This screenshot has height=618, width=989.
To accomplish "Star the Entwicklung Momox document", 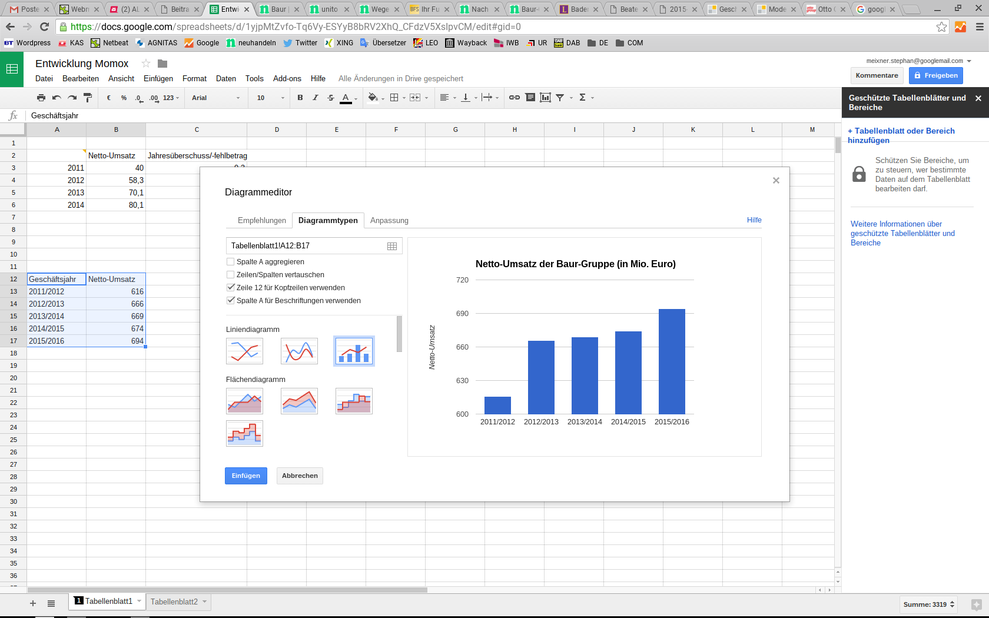I will tap(146, 63).
